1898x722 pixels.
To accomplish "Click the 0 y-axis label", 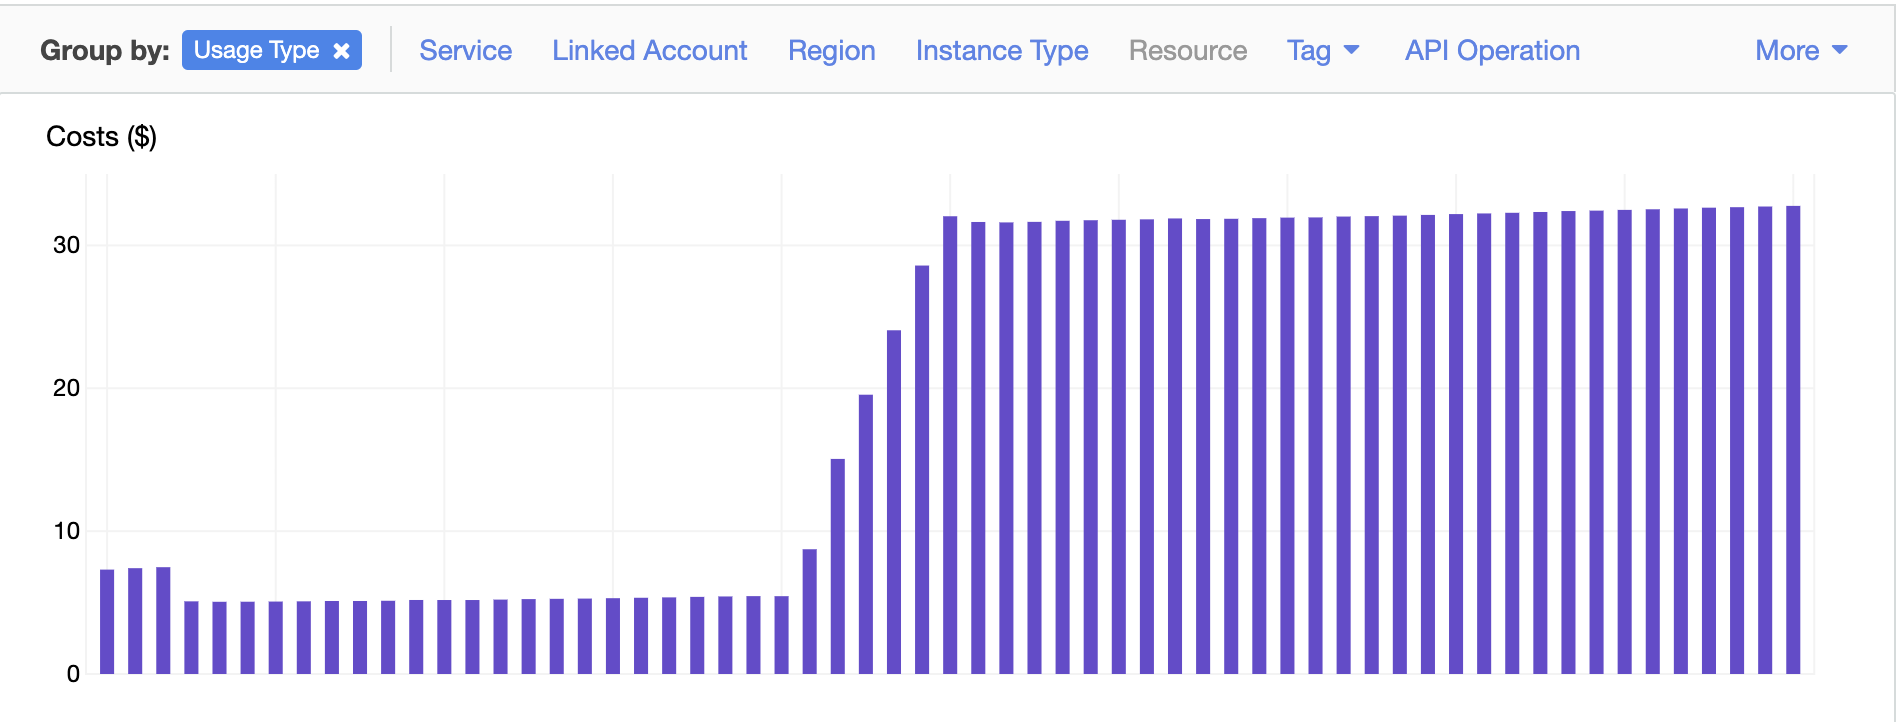I will click(x=73, y=674).
